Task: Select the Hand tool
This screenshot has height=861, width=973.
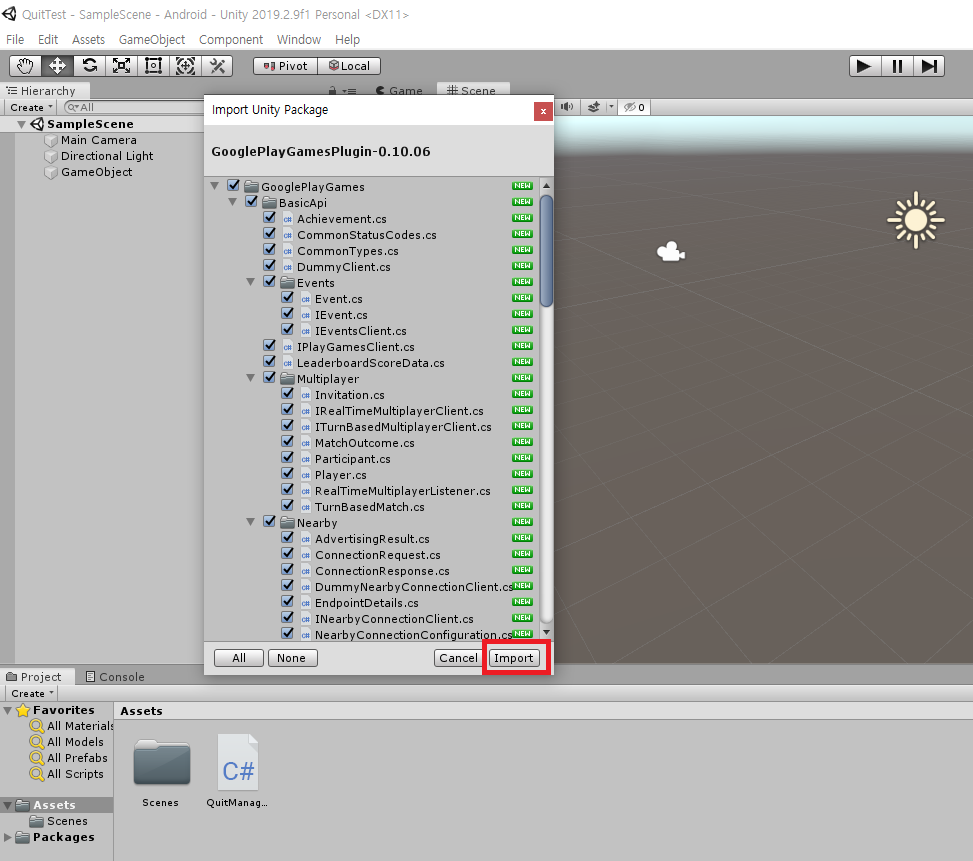Action: tap(25, 66)
